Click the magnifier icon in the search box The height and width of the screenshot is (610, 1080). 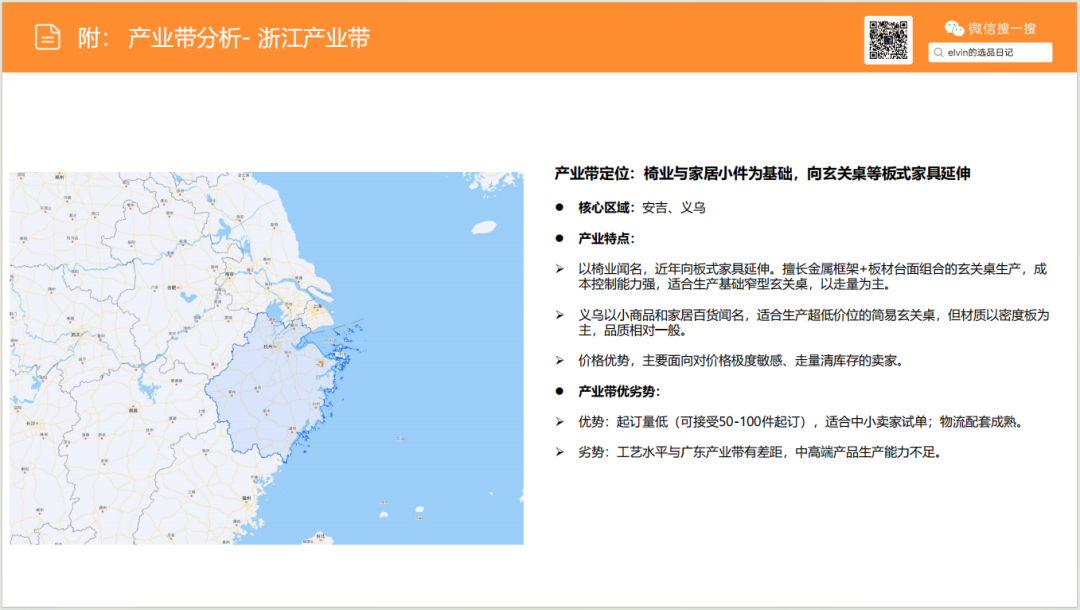(x=938, y=52)
